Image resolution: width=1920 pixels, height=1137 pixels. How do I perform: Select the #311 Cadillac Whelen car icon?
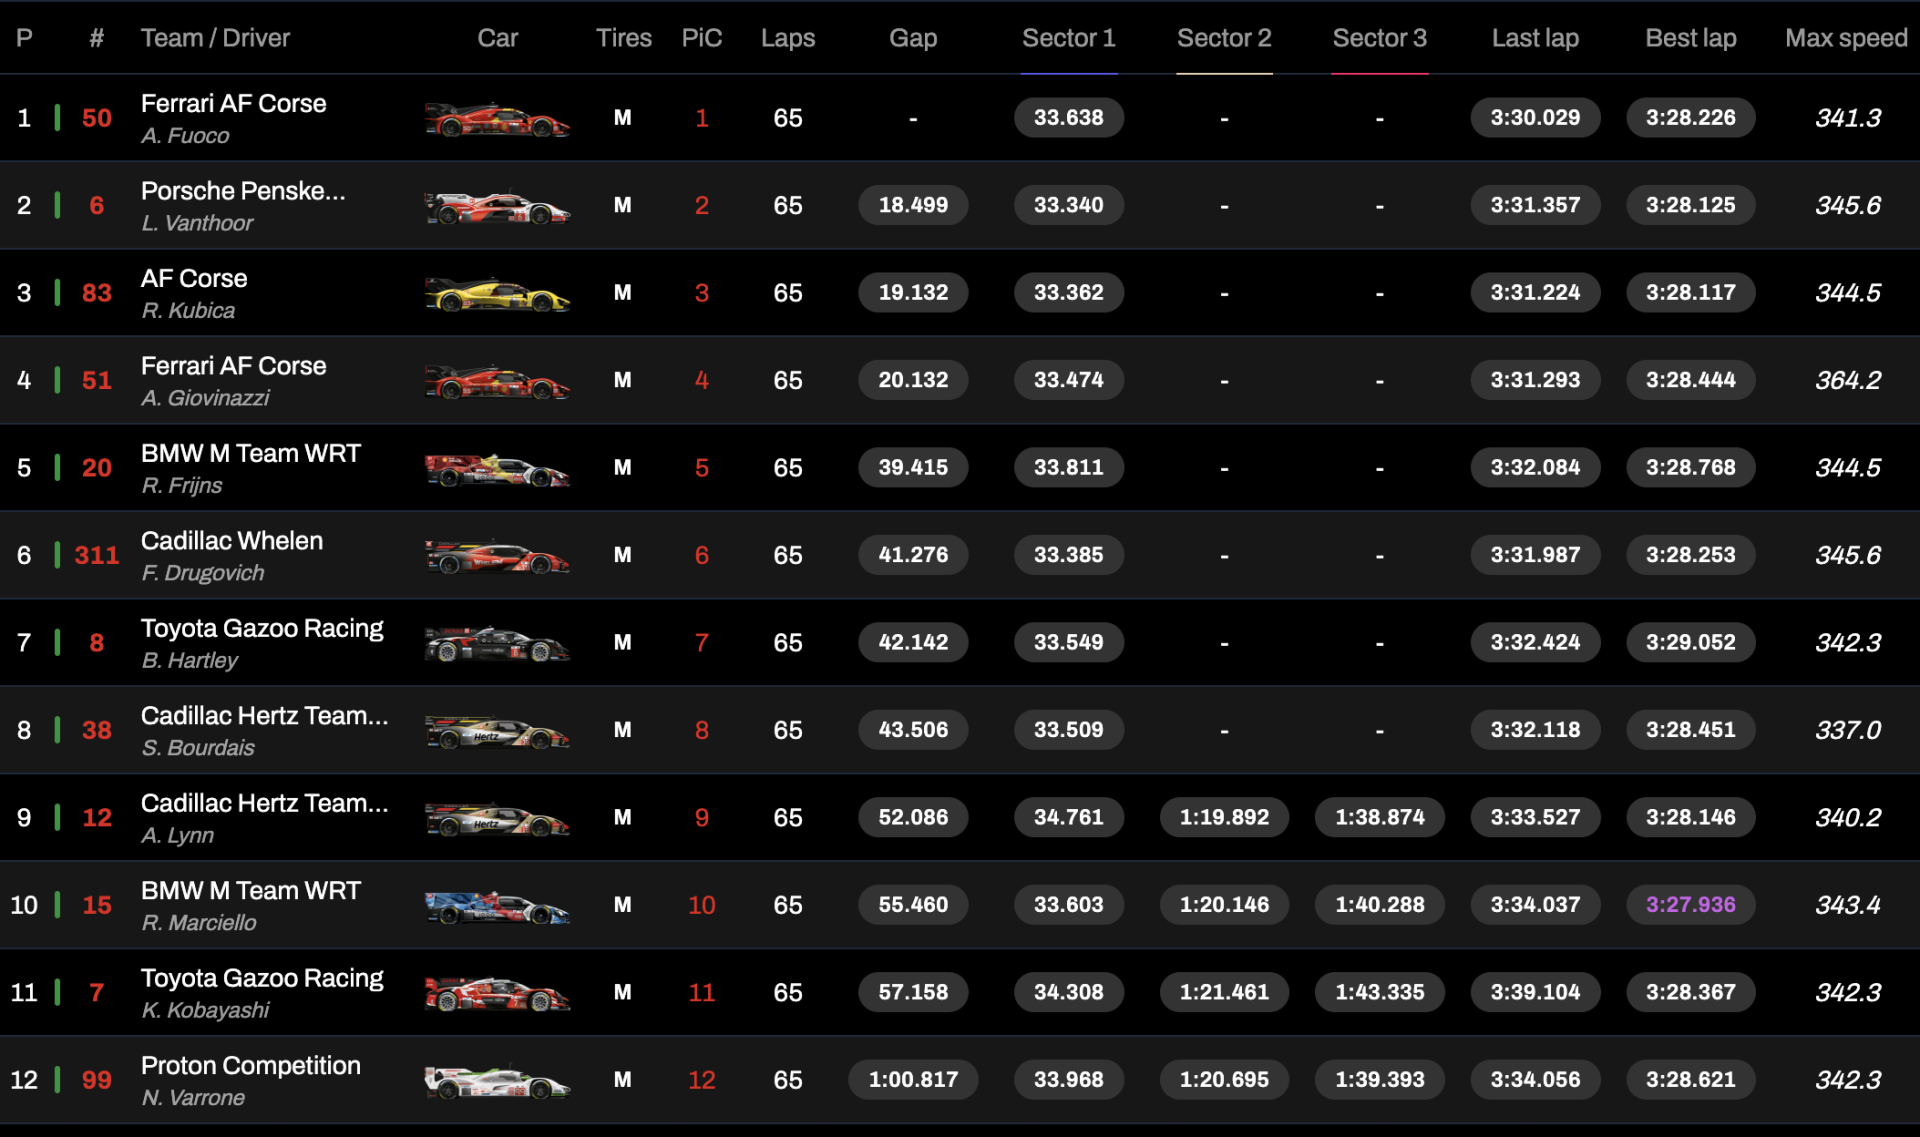tap(497, 556)
